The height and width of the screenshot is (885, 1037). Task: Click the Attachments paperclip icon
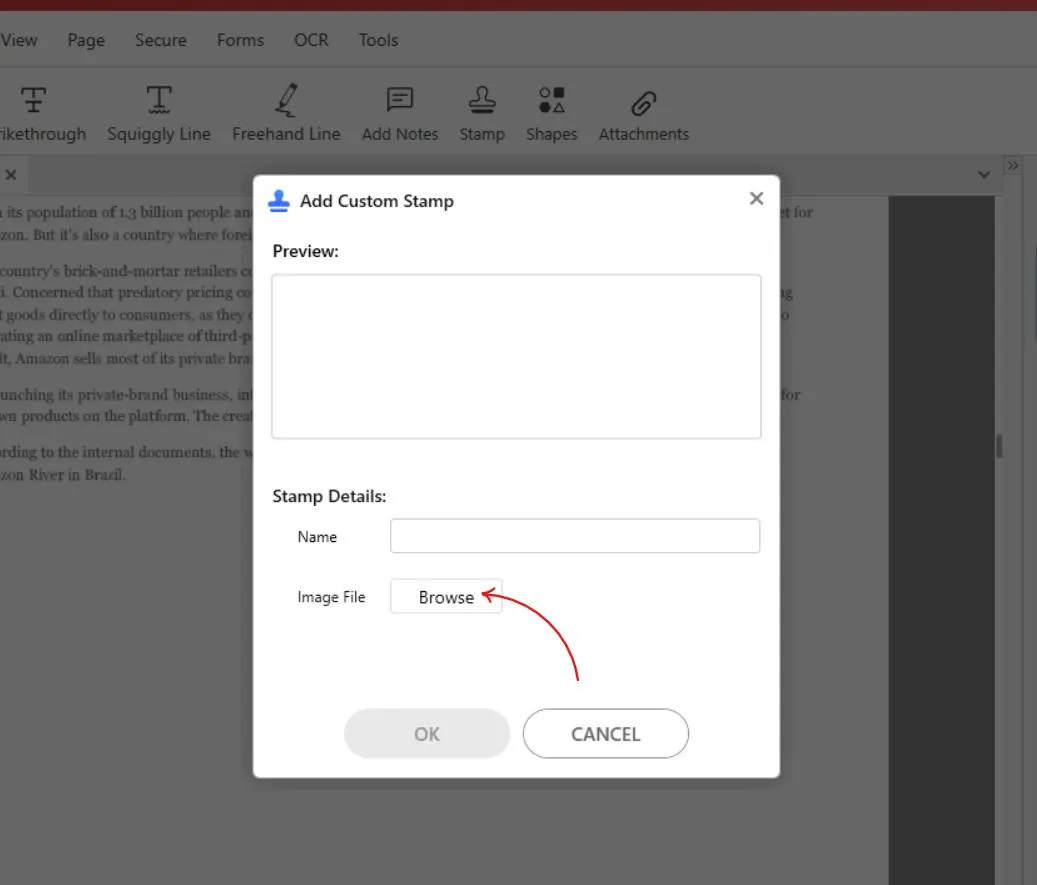tap(643, 101)
